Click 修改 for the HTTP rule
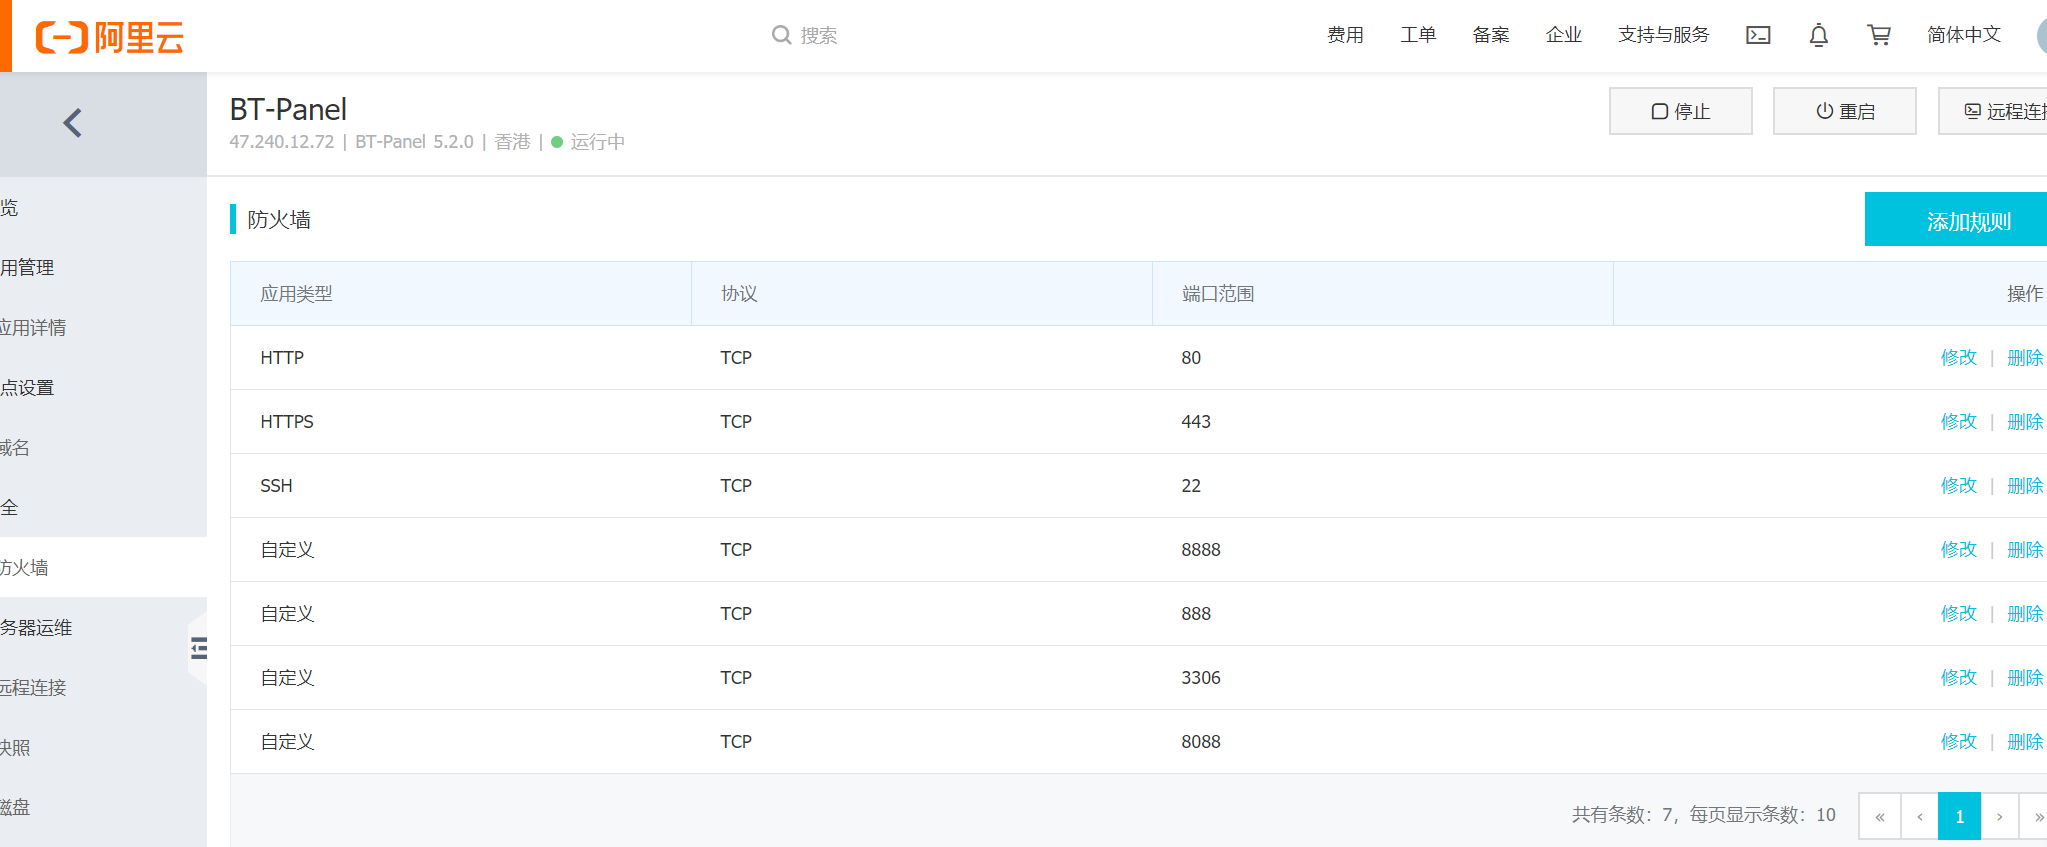Image resolution: width=2047 pixels, height=847 pixels. click(x=1959, y=357)
